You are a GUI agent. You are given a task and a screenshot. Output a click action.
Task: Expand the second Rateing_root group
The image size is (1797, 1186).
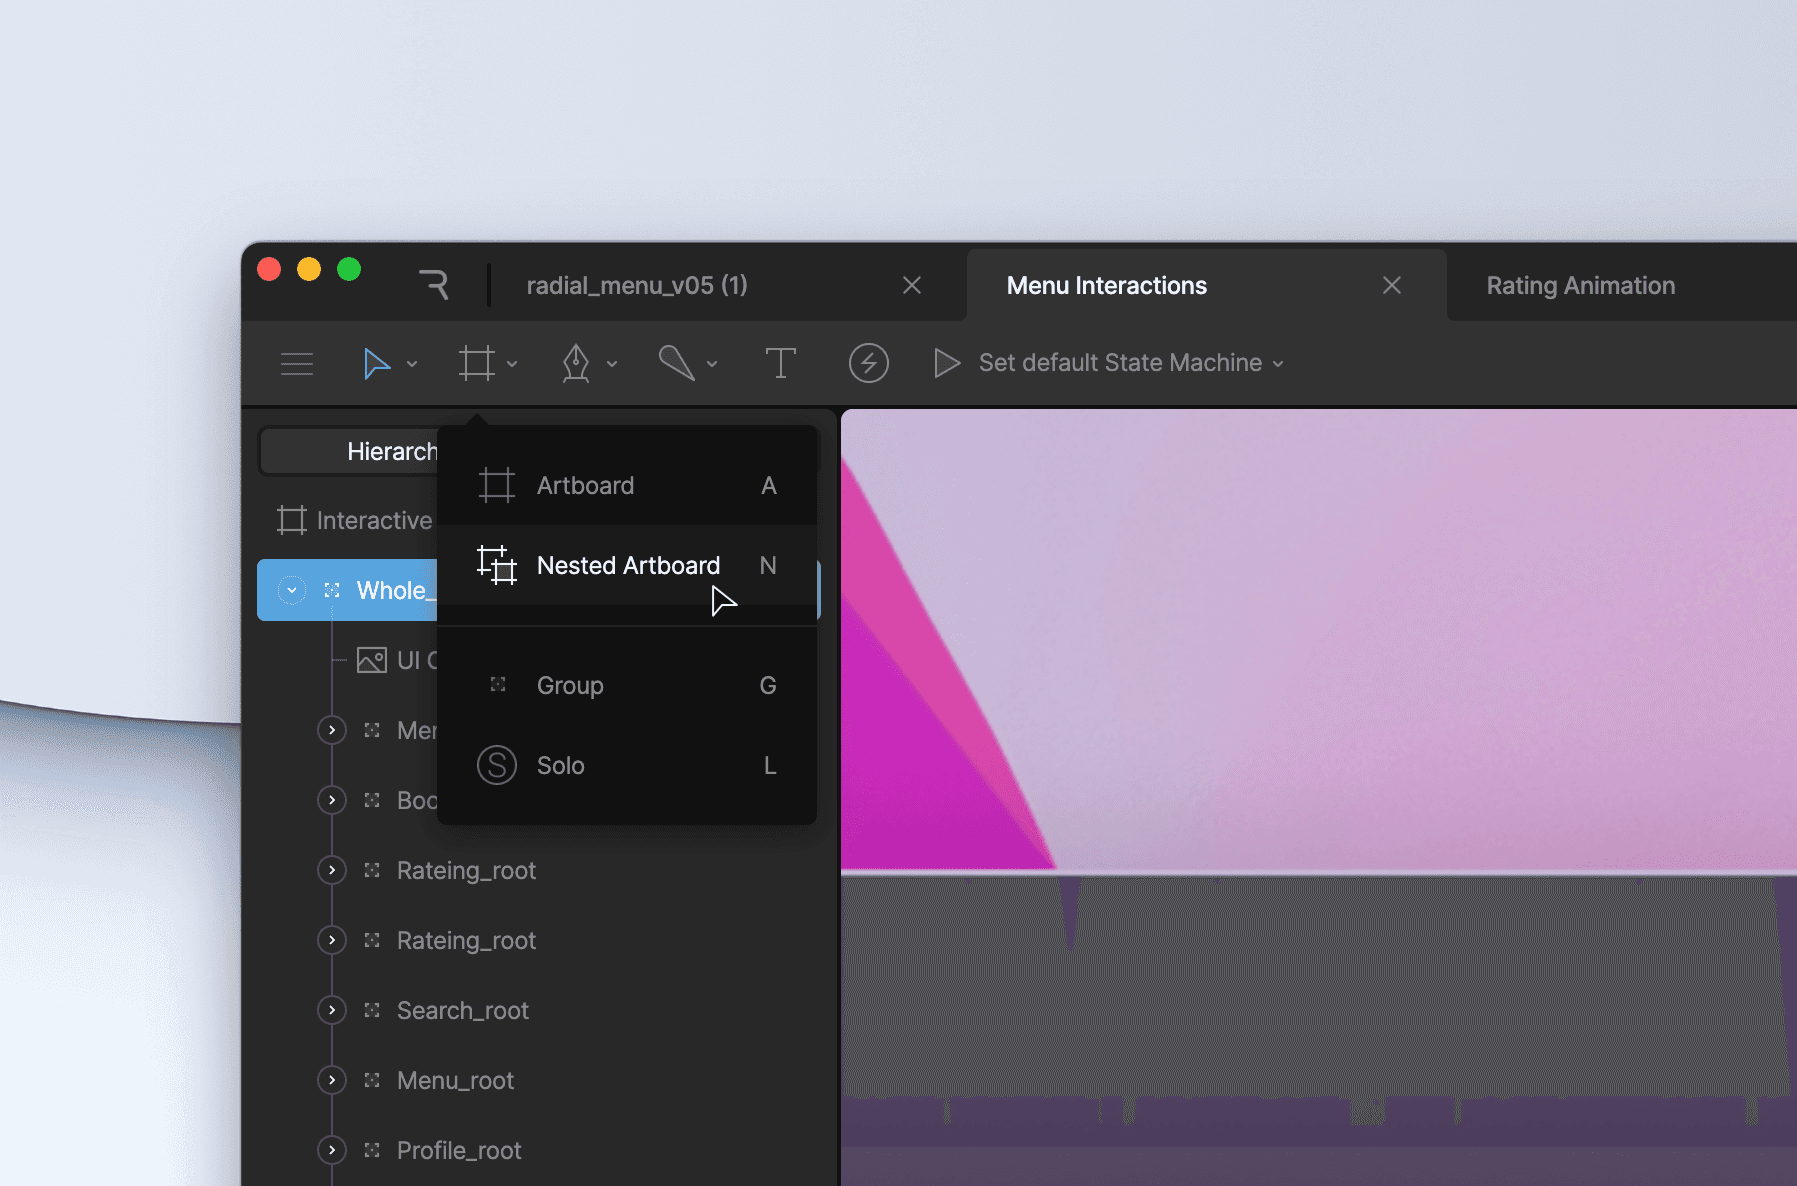click(332, 940)
